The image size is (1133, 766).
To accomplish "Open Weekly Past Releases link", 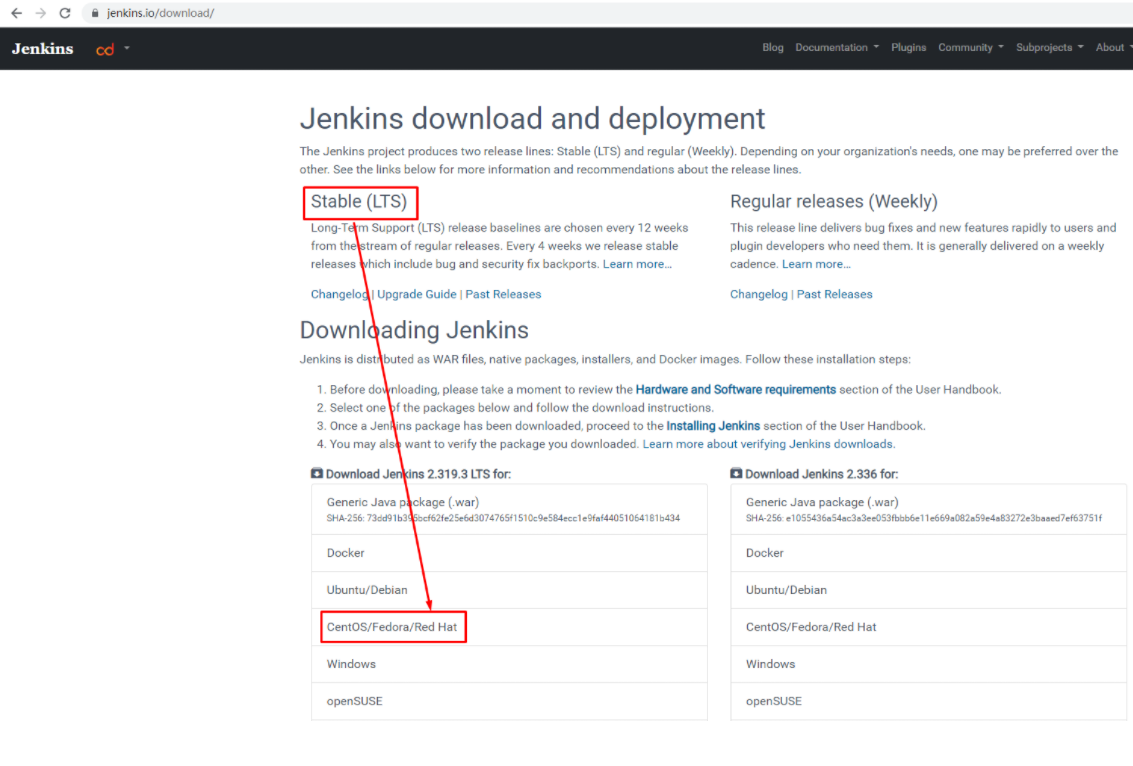I will (835, 294).
